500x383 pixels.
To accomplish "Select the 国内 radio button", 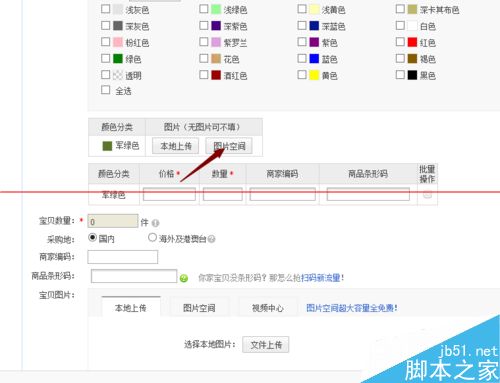I will pos(92,238).
